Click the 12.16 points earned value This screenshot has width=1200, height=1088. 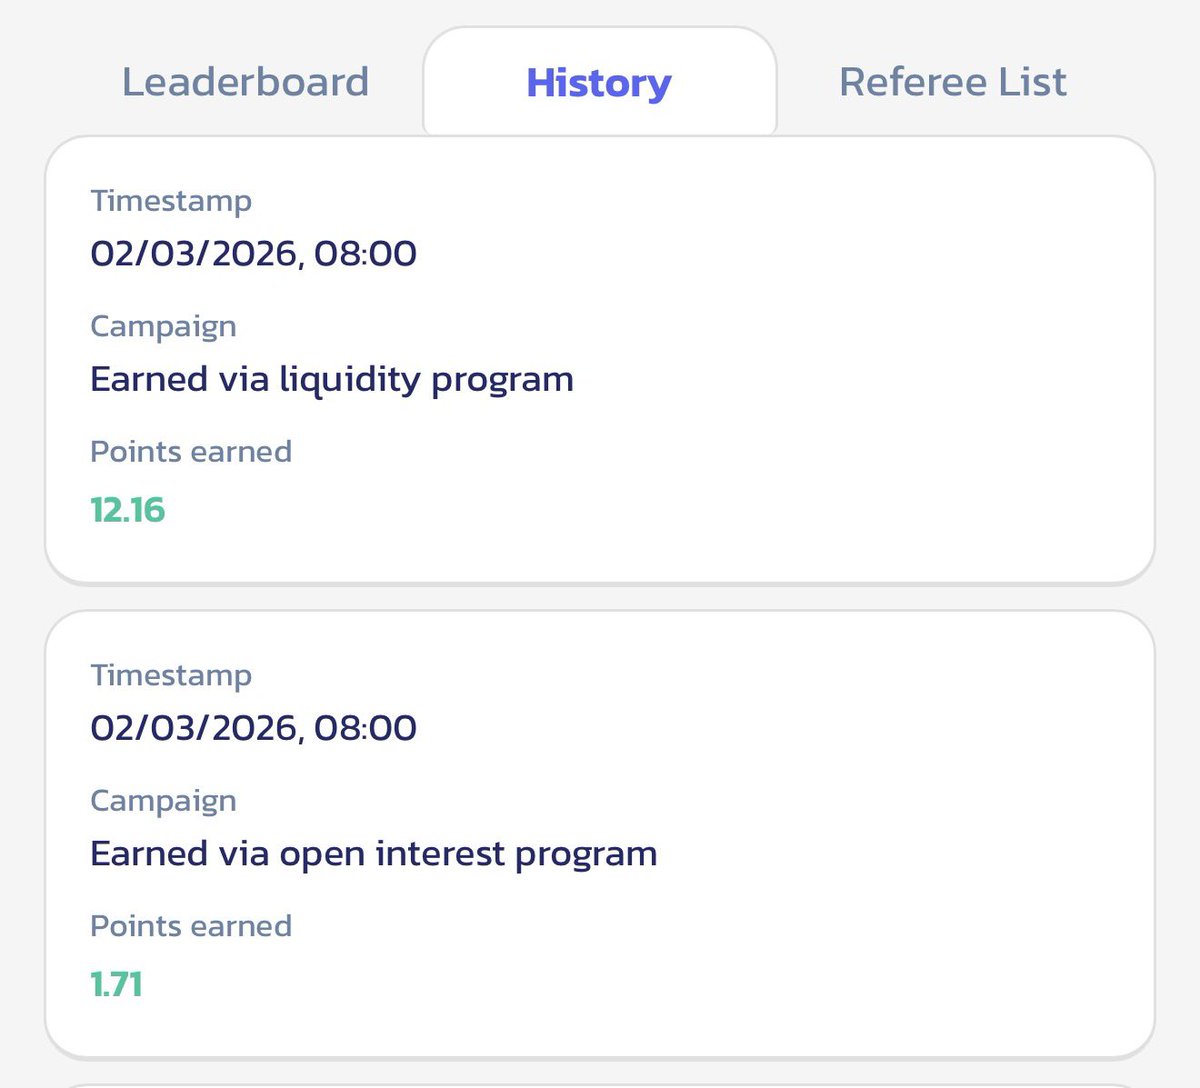pyautogui.click(x=127, y=510)
